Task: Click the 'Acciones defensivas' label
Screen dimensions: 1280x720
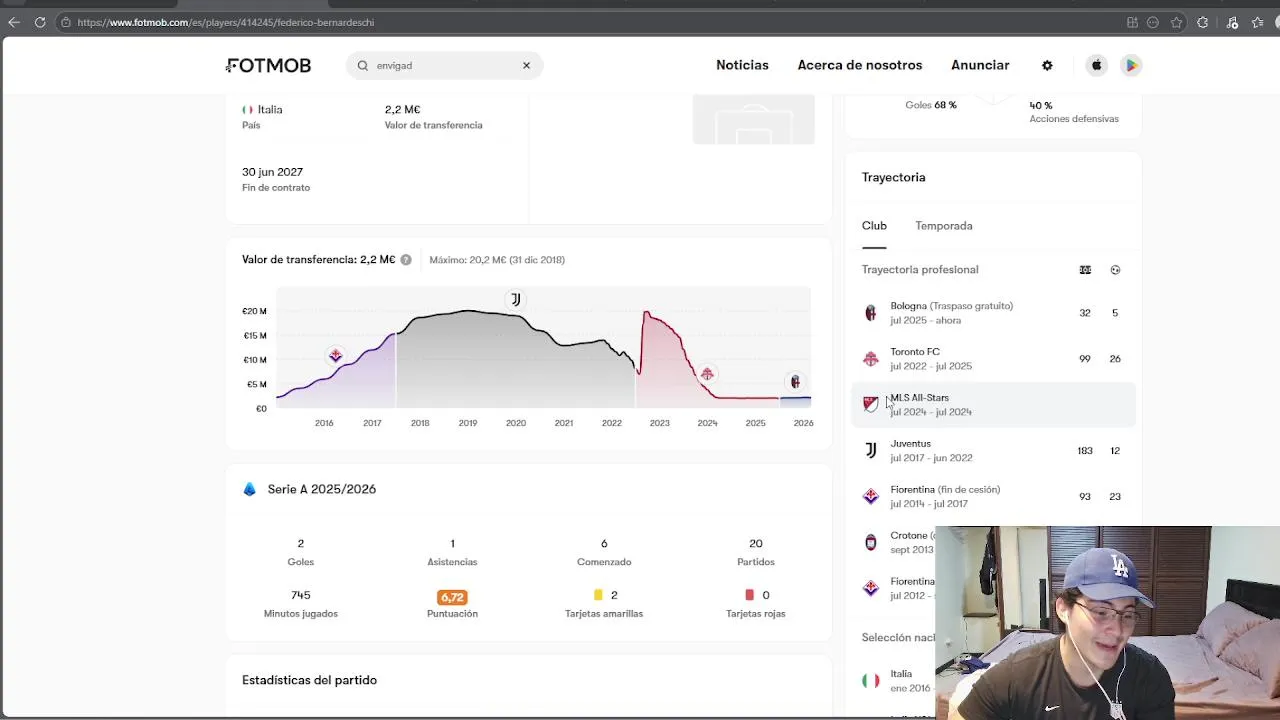Action: [1074, 119]
